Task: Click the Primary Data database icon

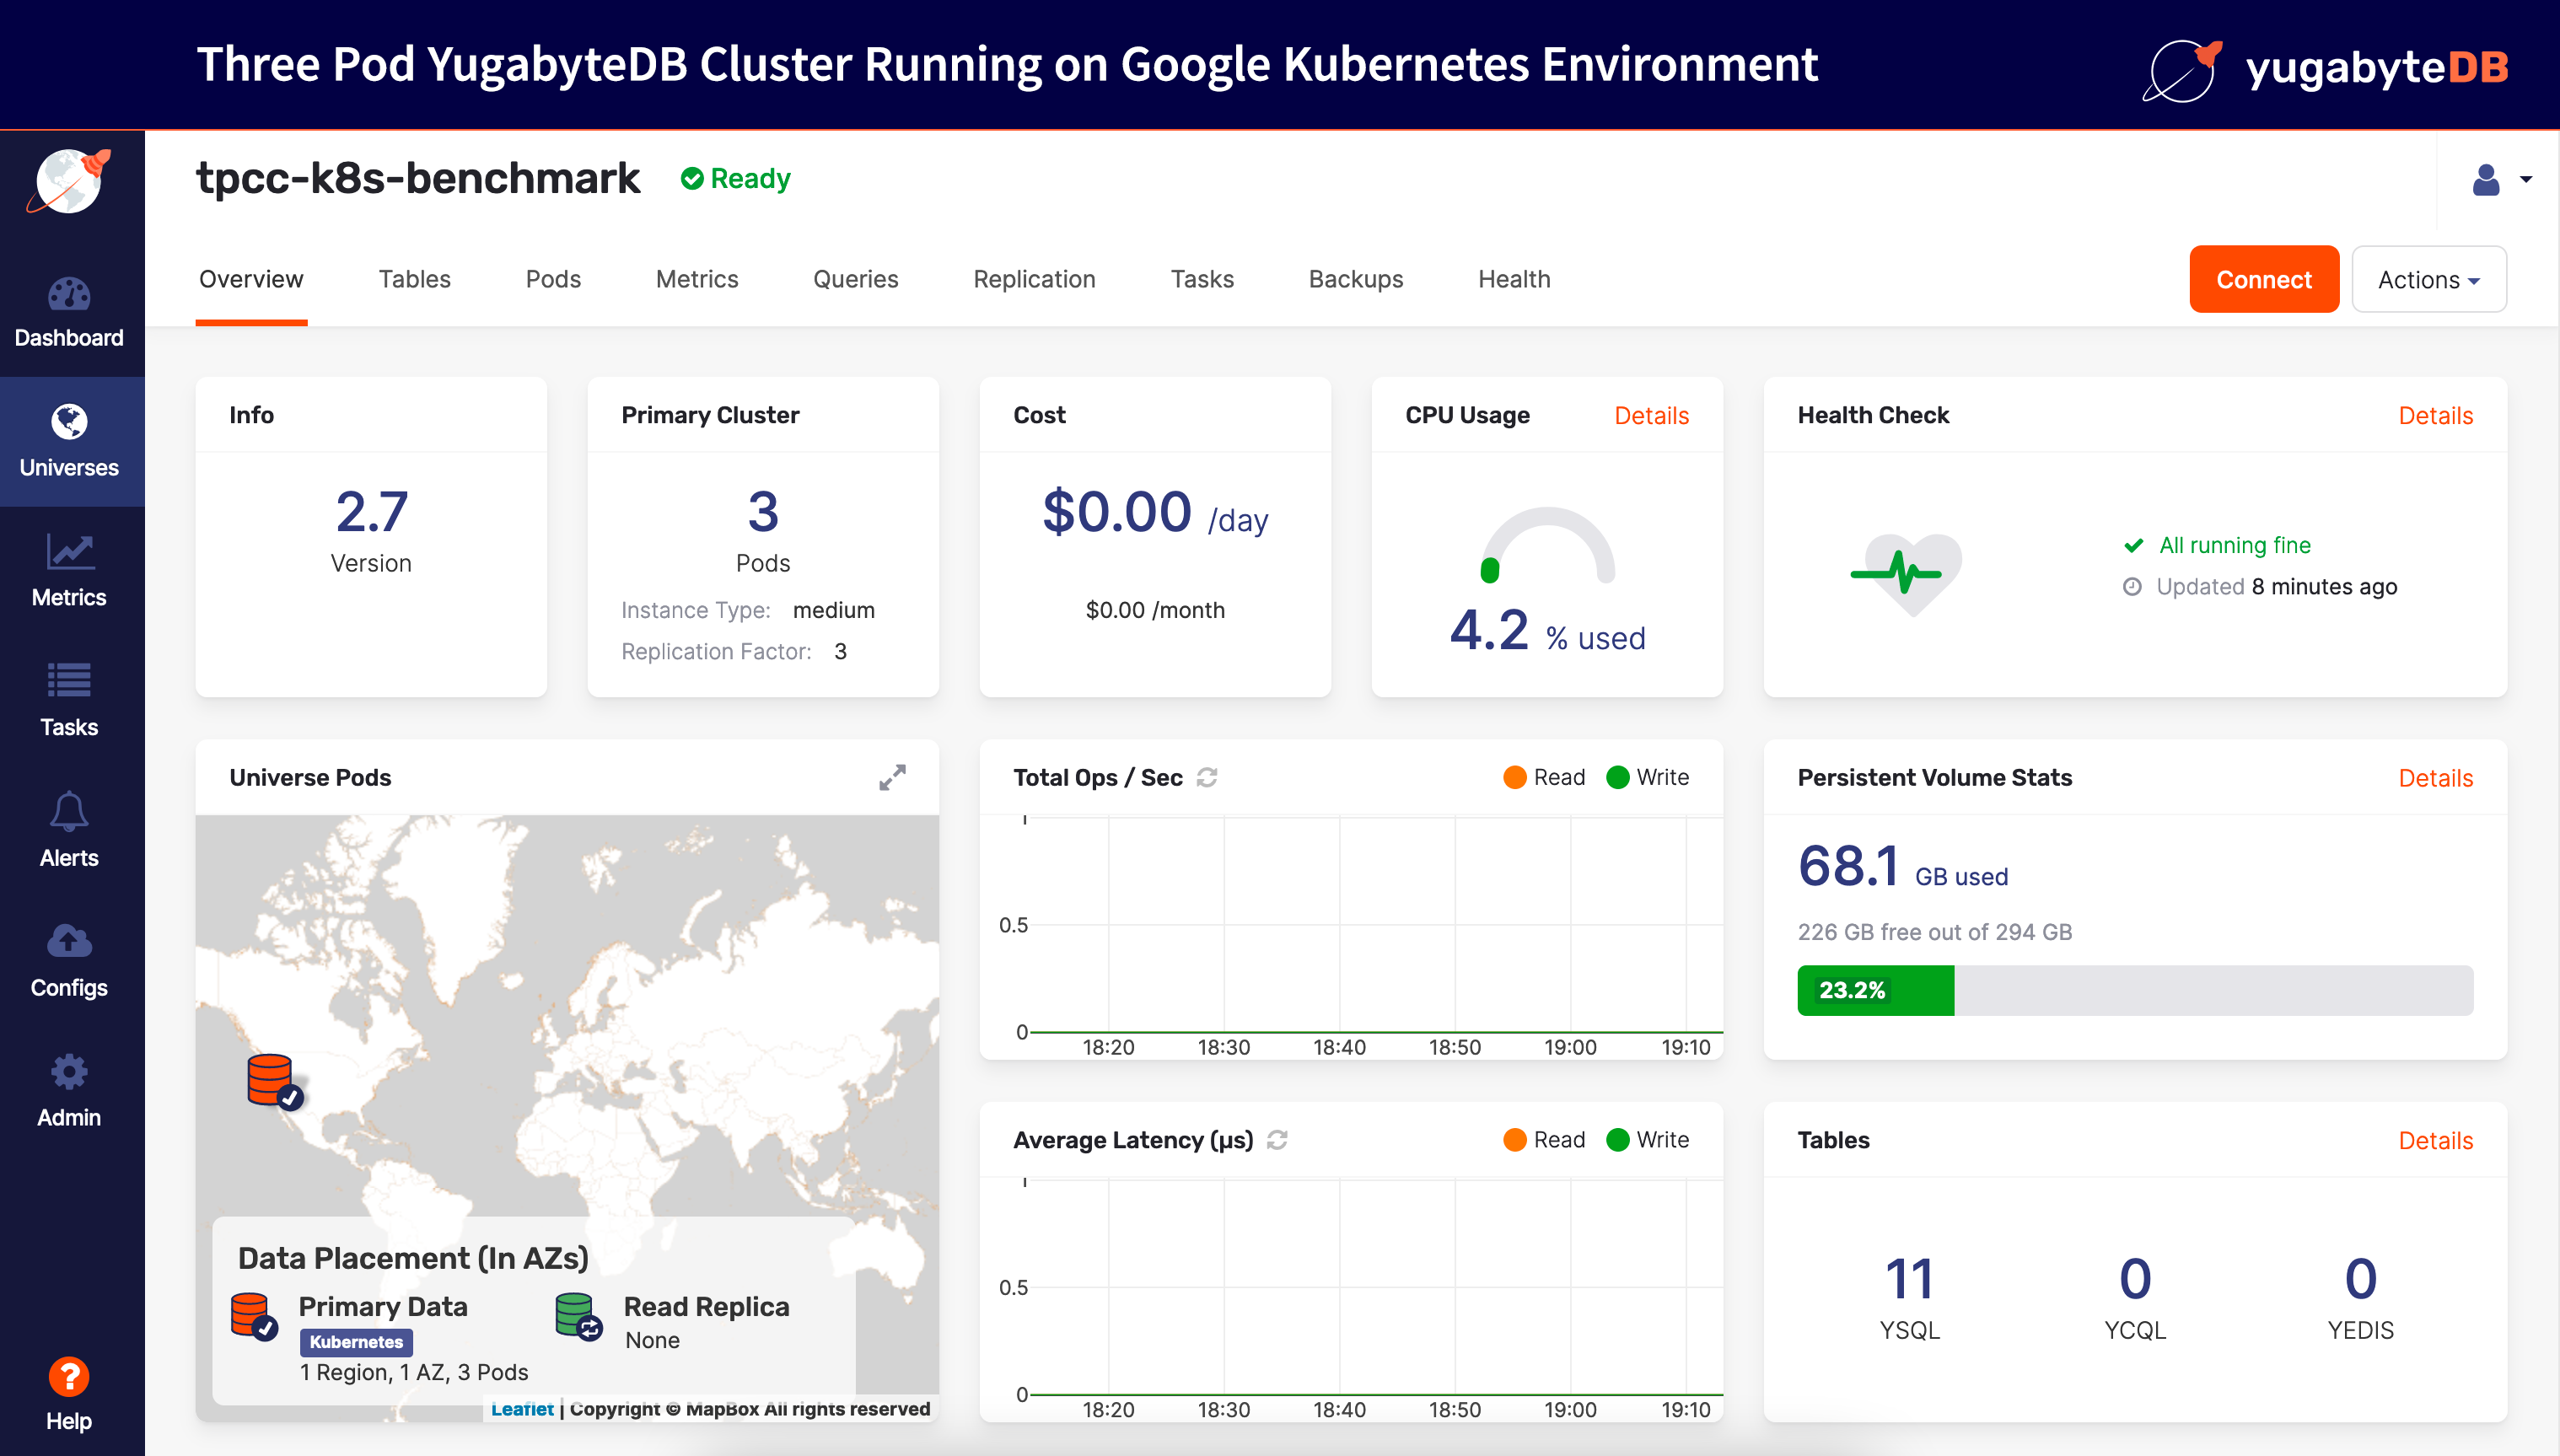Action: [254, 1316]
